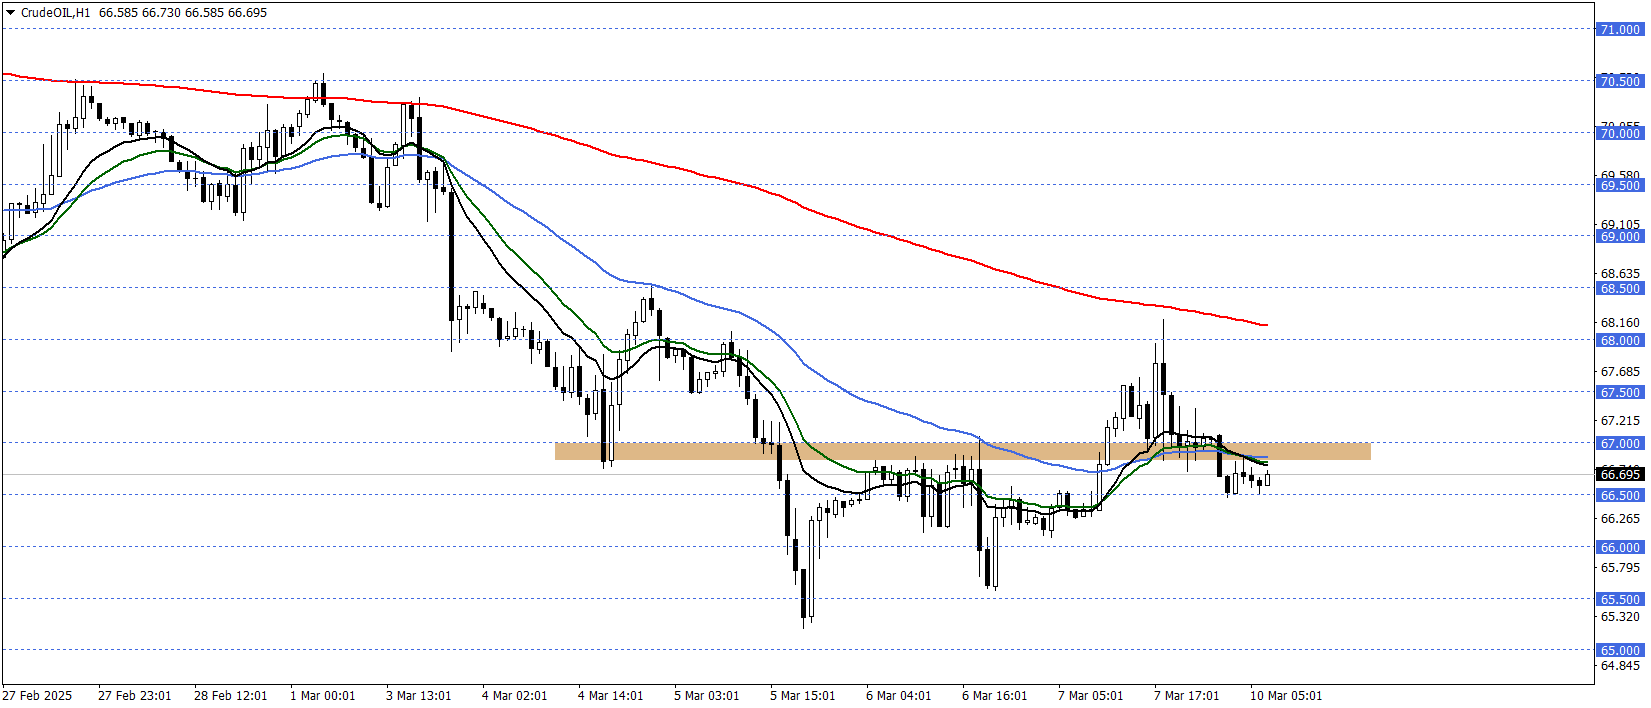Viewport: 1651px width, 708px height.
Task: Click the 5 Mar 15:01 time label
Action: coord(802,695)
